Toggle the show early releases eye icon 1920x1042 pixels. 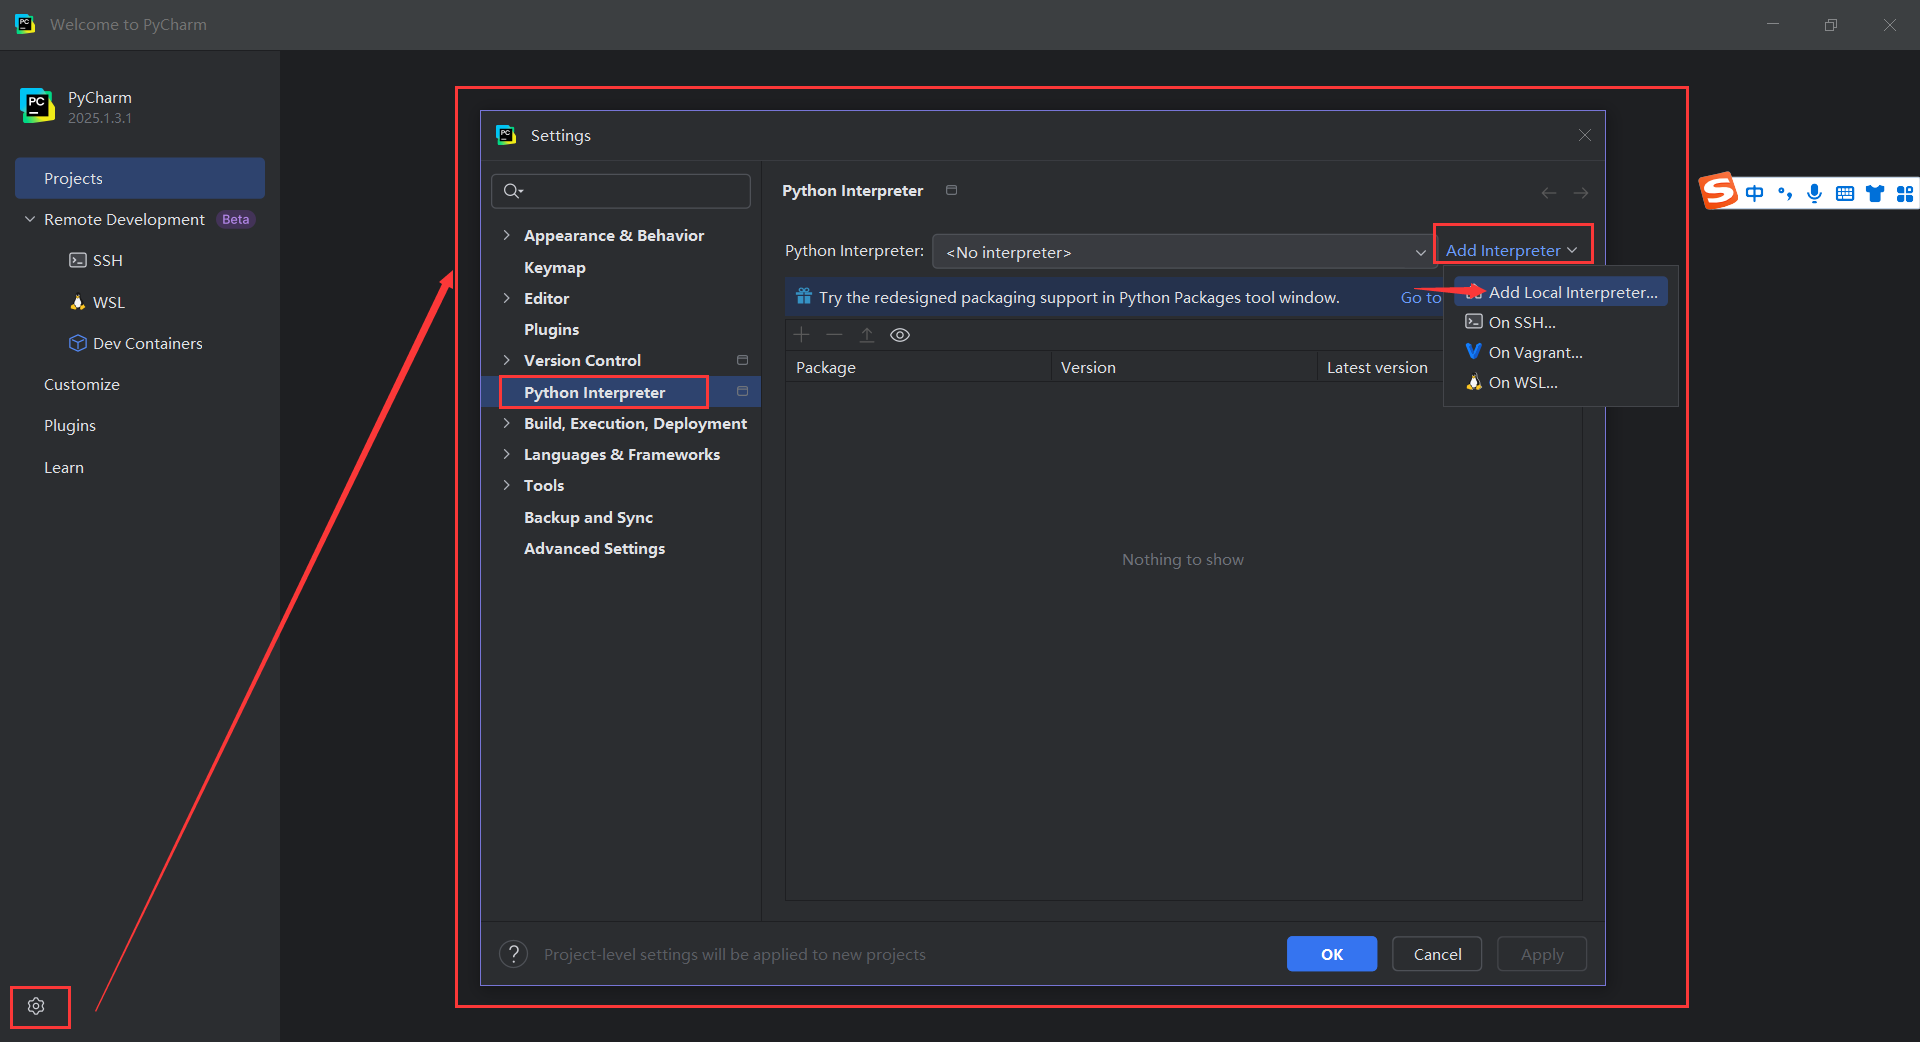[x=900, y=335]
